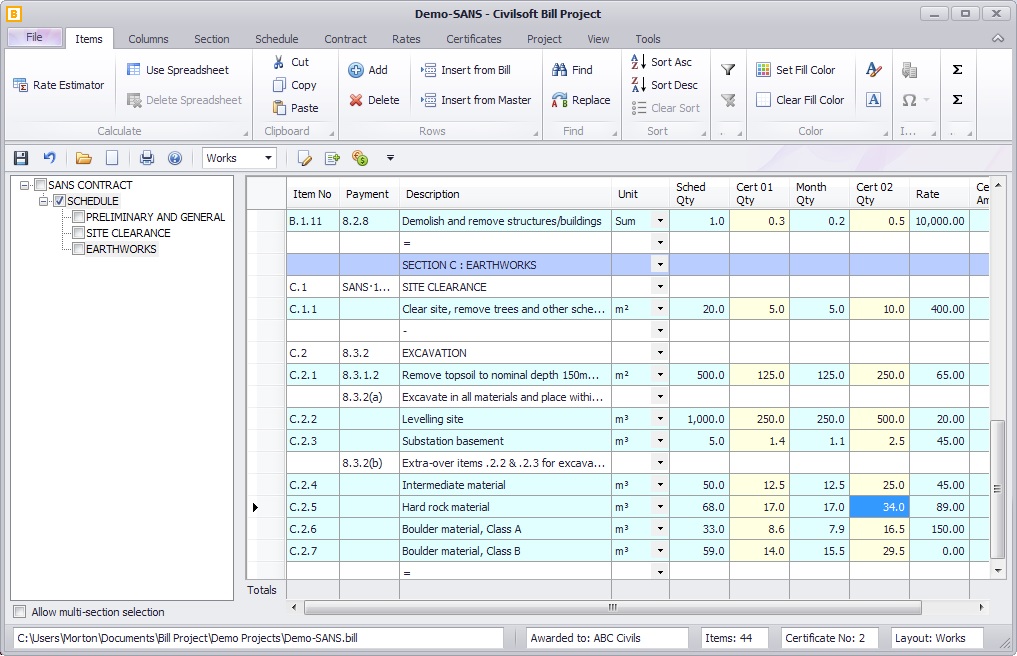Click the Intermediate material description cell
The width and height of the screenshot is (1017, 656).
coord(505,485)
